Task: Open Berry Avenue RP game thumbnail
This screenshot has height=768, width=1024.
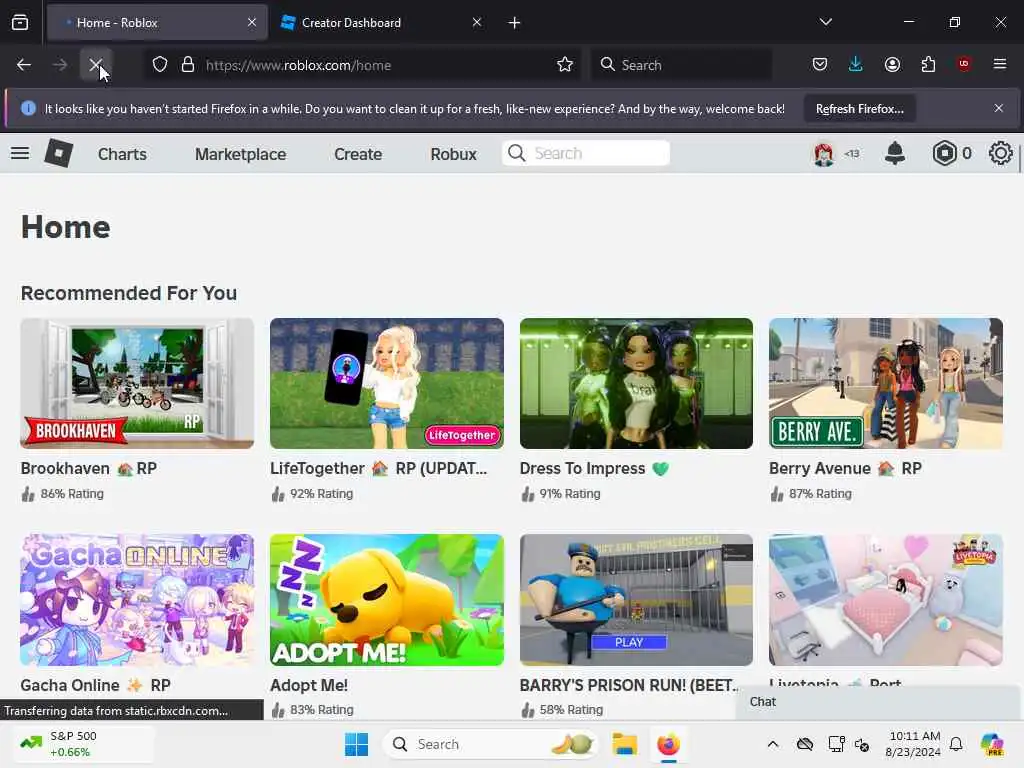Action: click(x=886, y=383)
